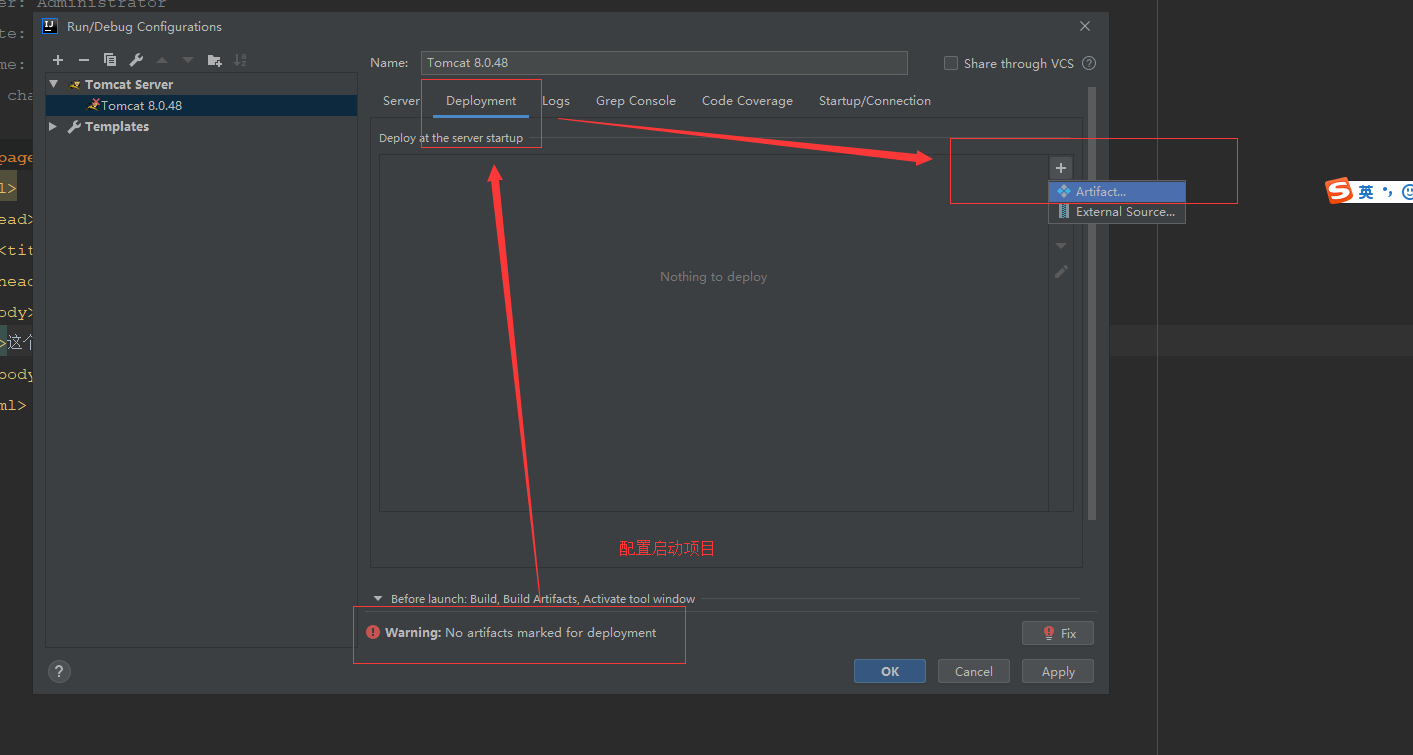This screenshot has width=1413, height=755.
Task: Open the Grep Console tab
Action: [636, 101]
